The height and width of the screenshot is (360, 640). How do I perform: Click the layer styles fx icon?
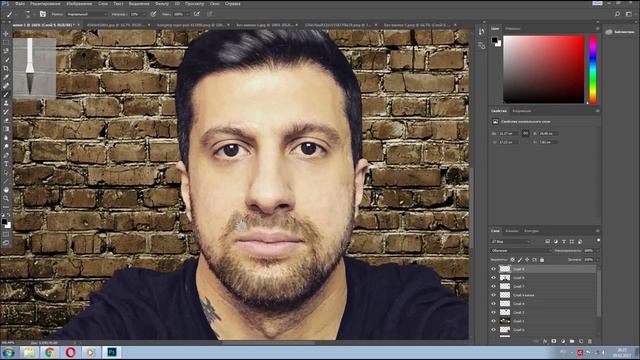pos(545,341)
